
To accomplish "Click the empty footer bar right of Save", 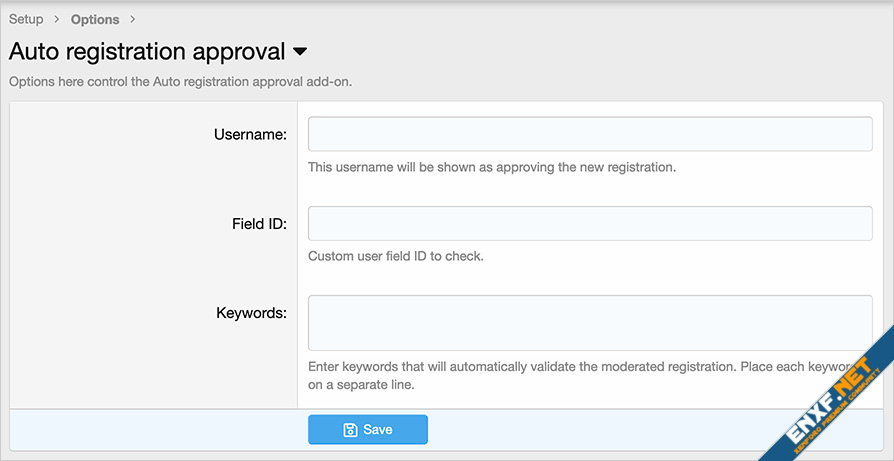I will 600,430.
